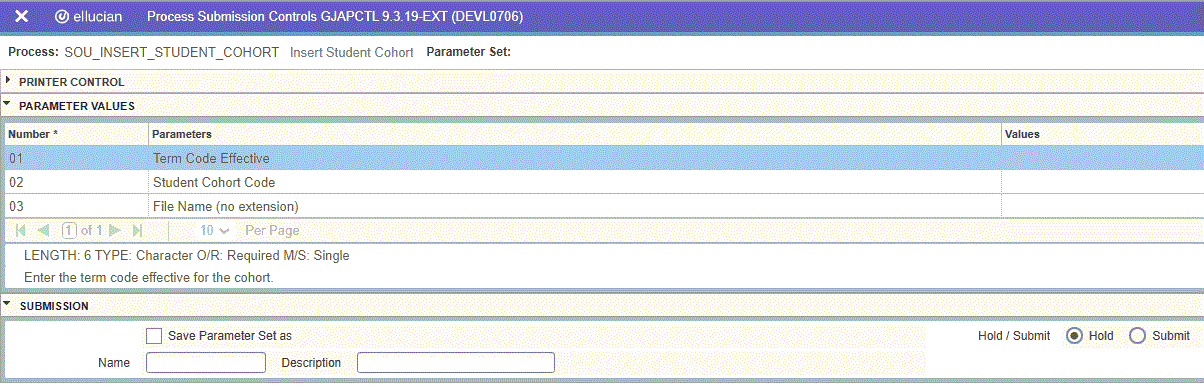Go to first page of parameters
The width and height of the screenshot is (1204, 387).
21,230
